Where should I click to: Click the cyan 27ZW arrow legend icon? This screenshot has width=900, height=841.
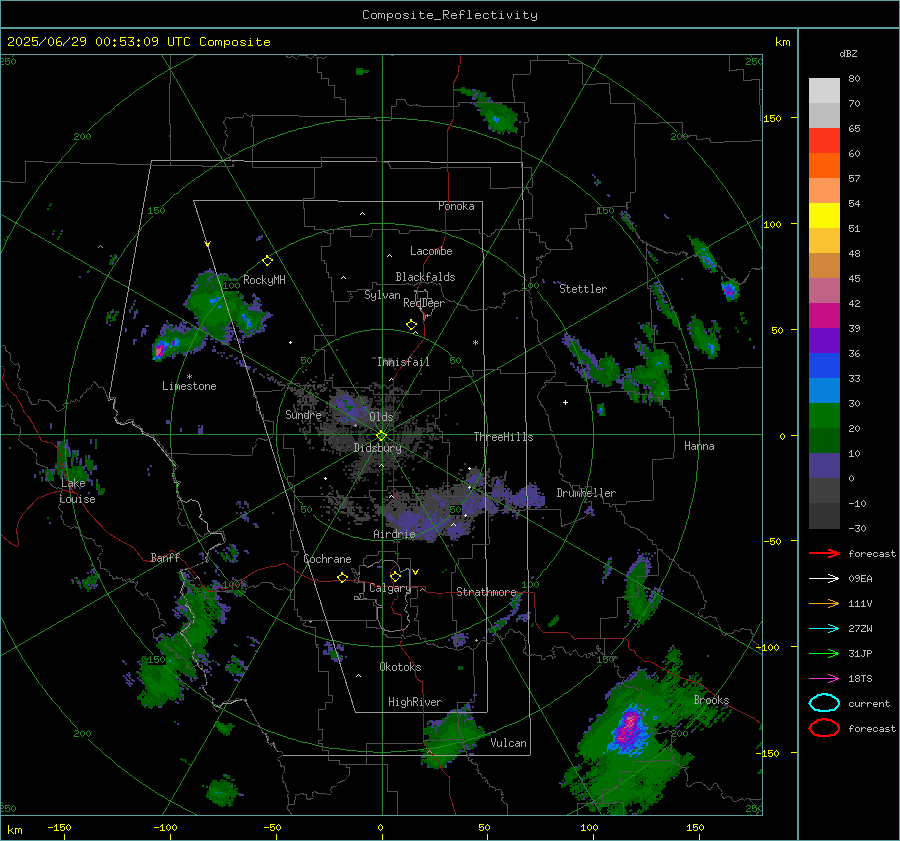824,628
